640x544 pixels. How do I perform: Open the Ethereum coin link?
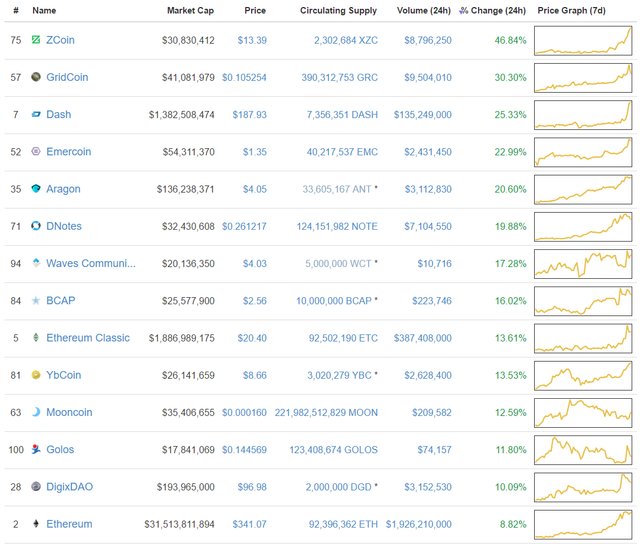69,524
